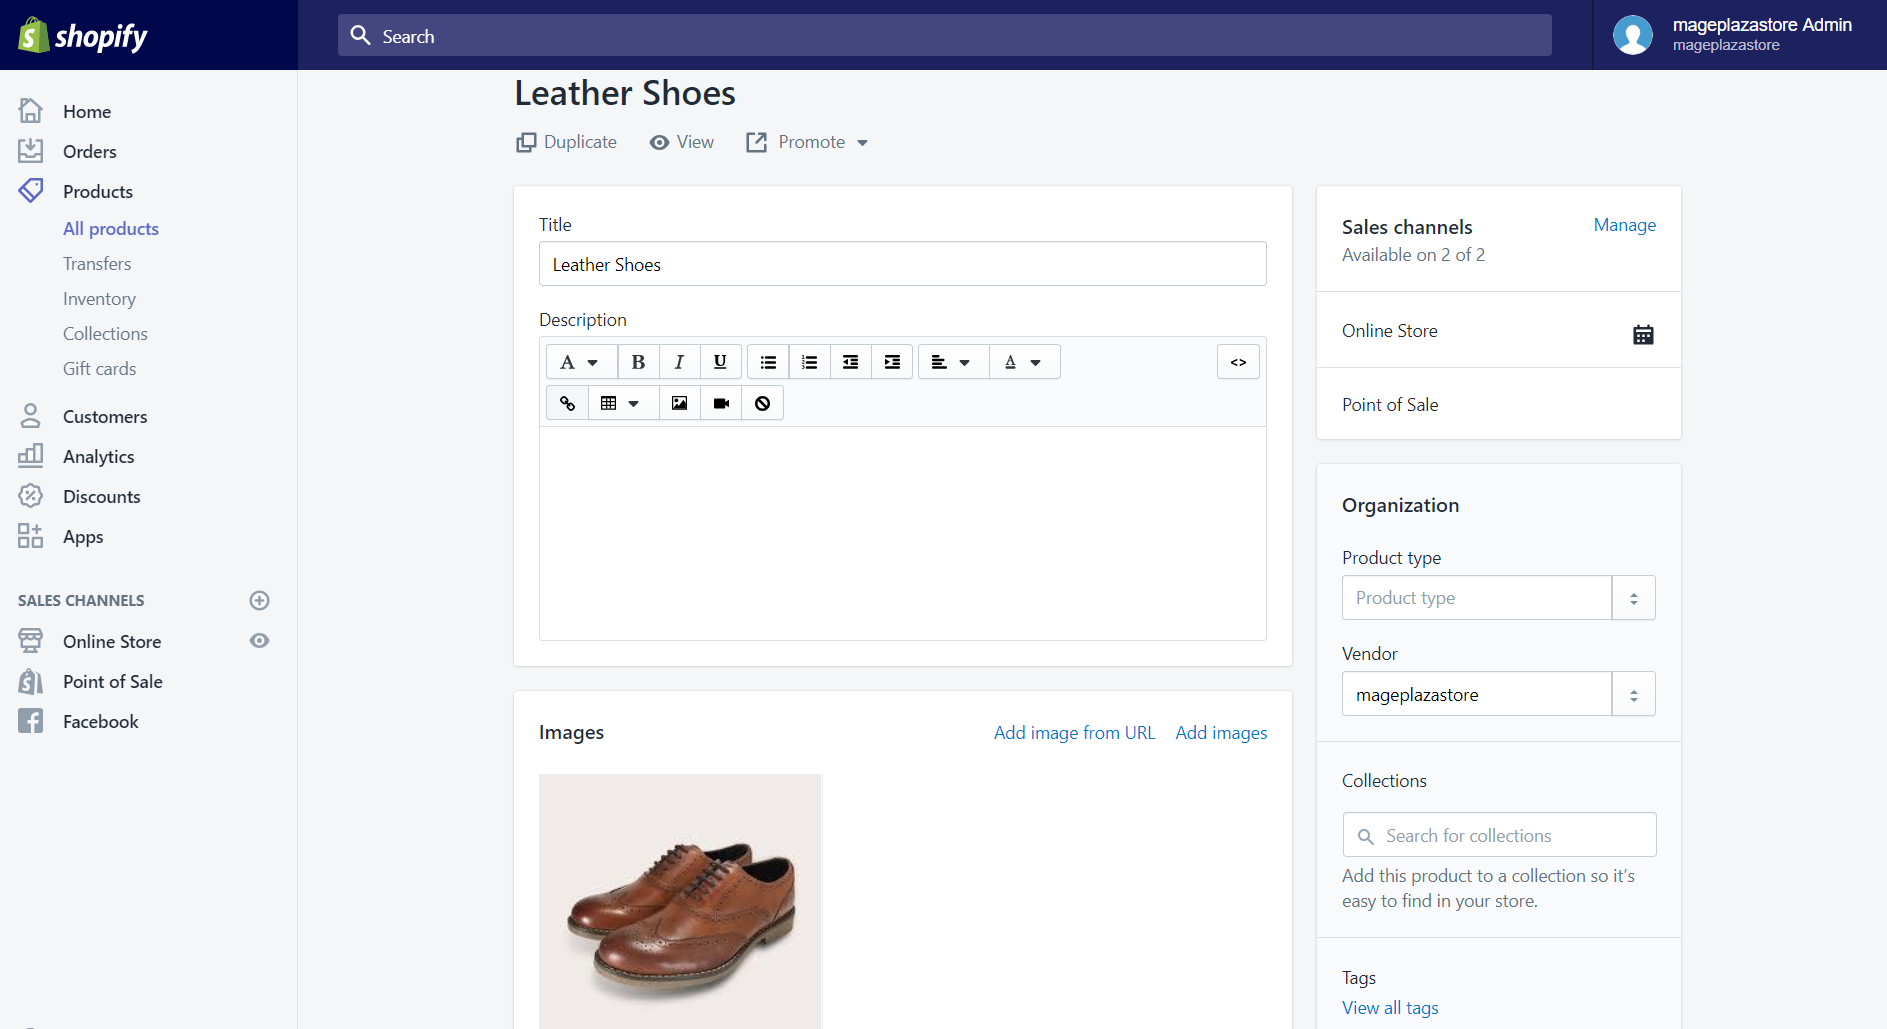Image resolution: width=1887 pixels, height=1029 pixels.
Task: Clear formatting in description
Action: coord(762,403)
